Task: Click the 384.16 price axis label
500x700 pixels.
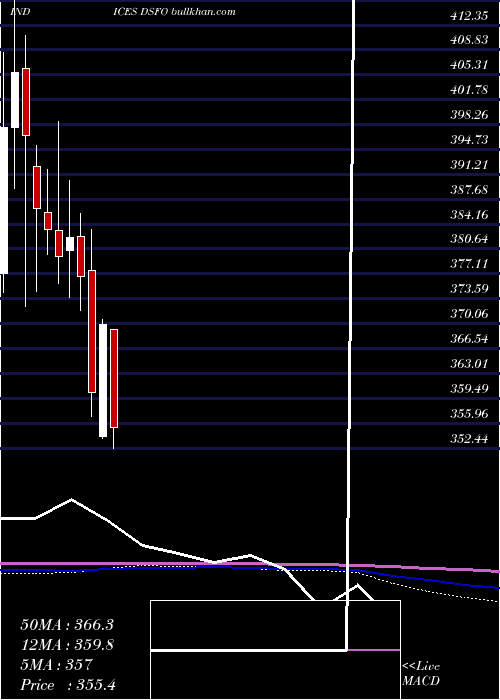Action: point(468,215)
